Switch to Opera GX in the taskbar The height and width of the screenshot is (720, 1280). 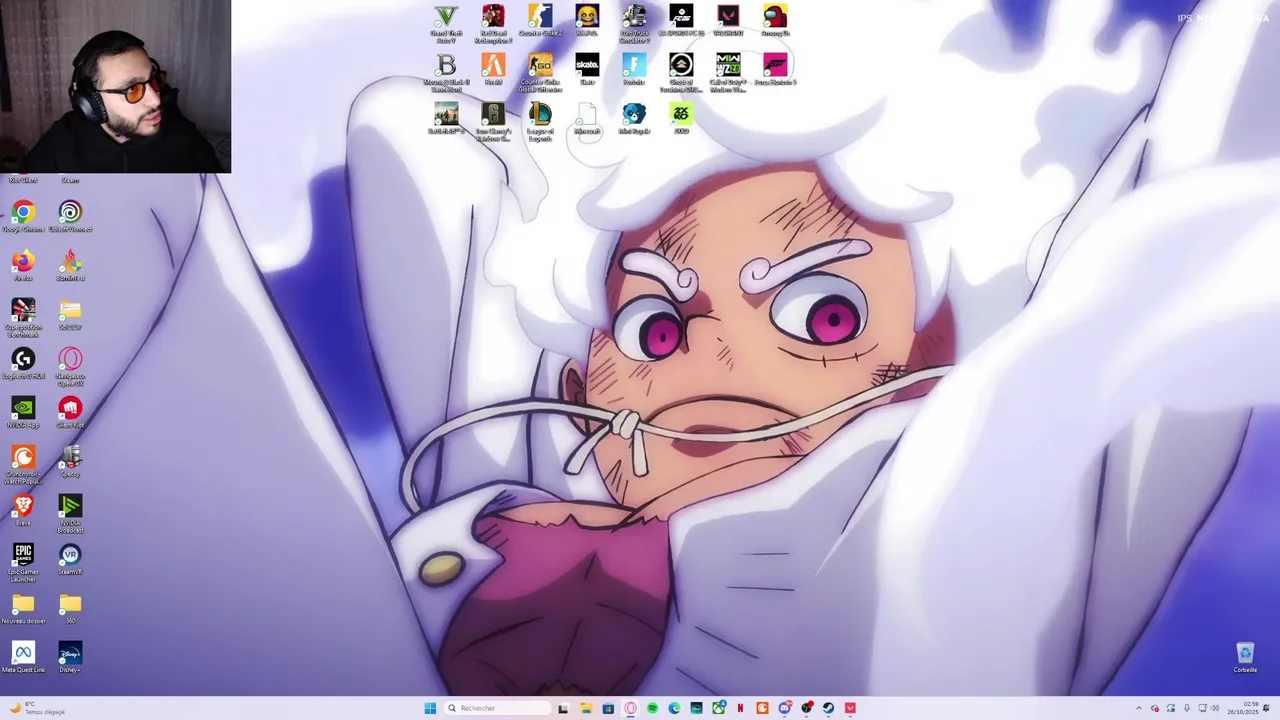[630, 708]
